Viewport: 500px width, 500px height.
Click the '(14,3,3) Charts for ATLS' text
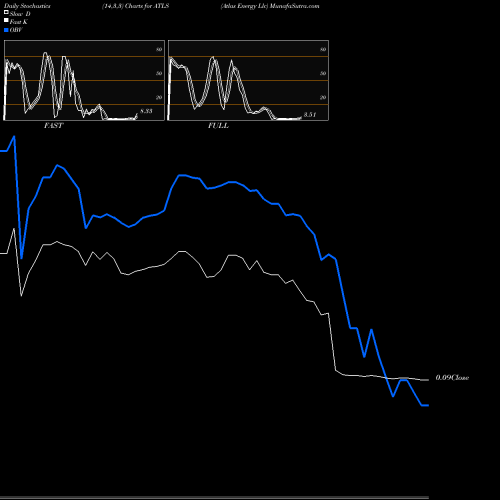click(136, 6)
